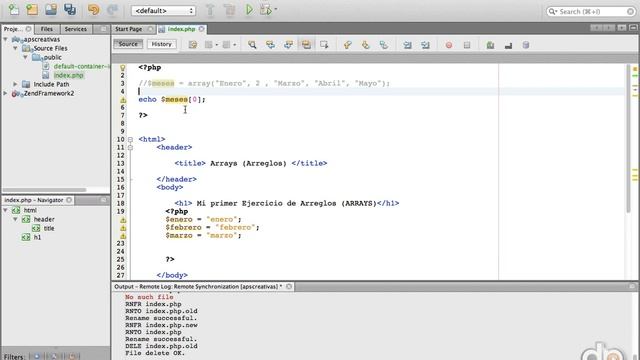This screenshot has height=360, width=640.
Task: Click the Find Previous Occurrence icon
Action: pos(270,45)
